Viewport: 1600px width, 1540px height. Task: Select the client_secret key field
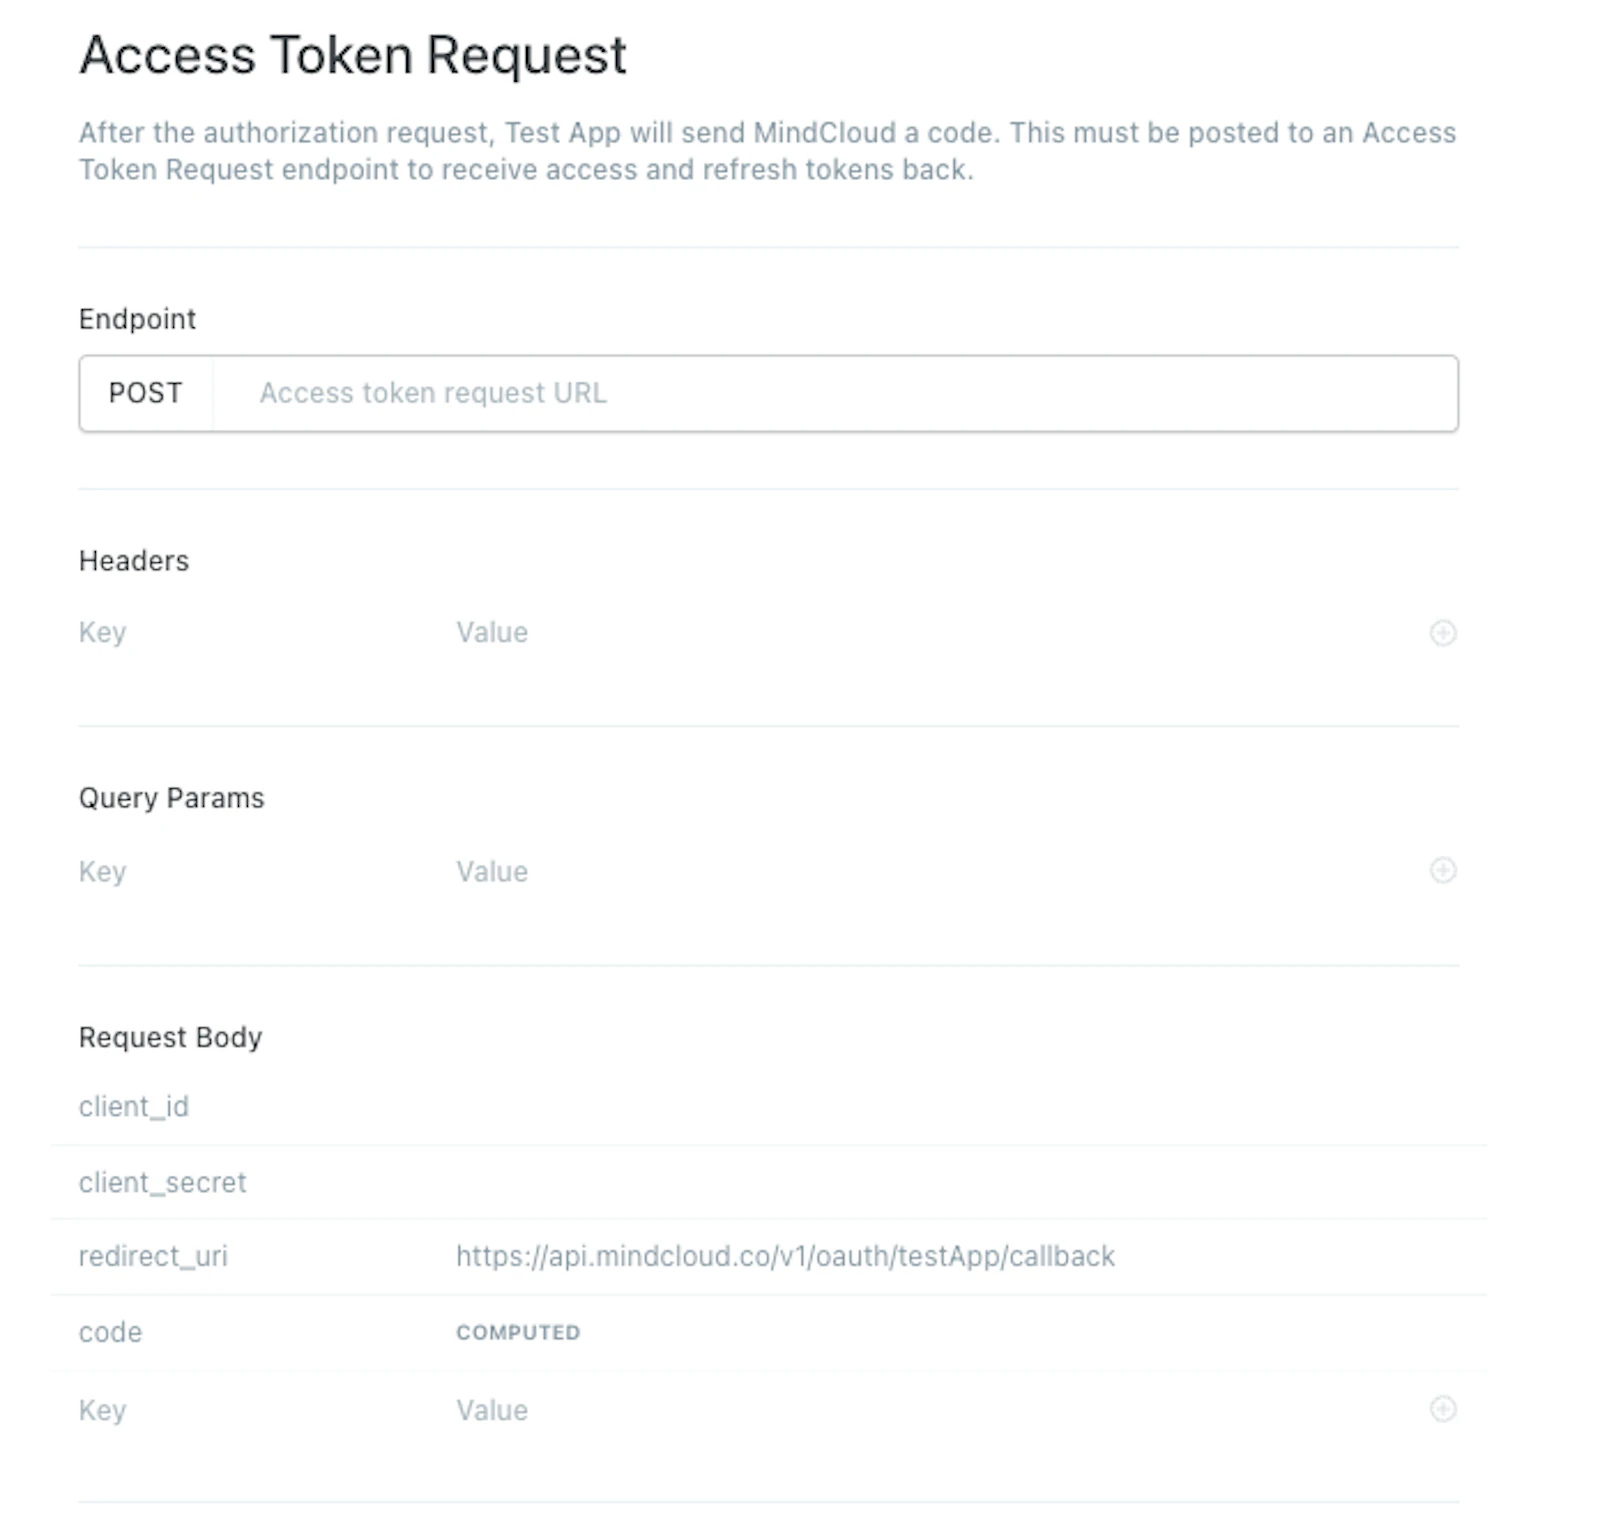point(162,1182)
